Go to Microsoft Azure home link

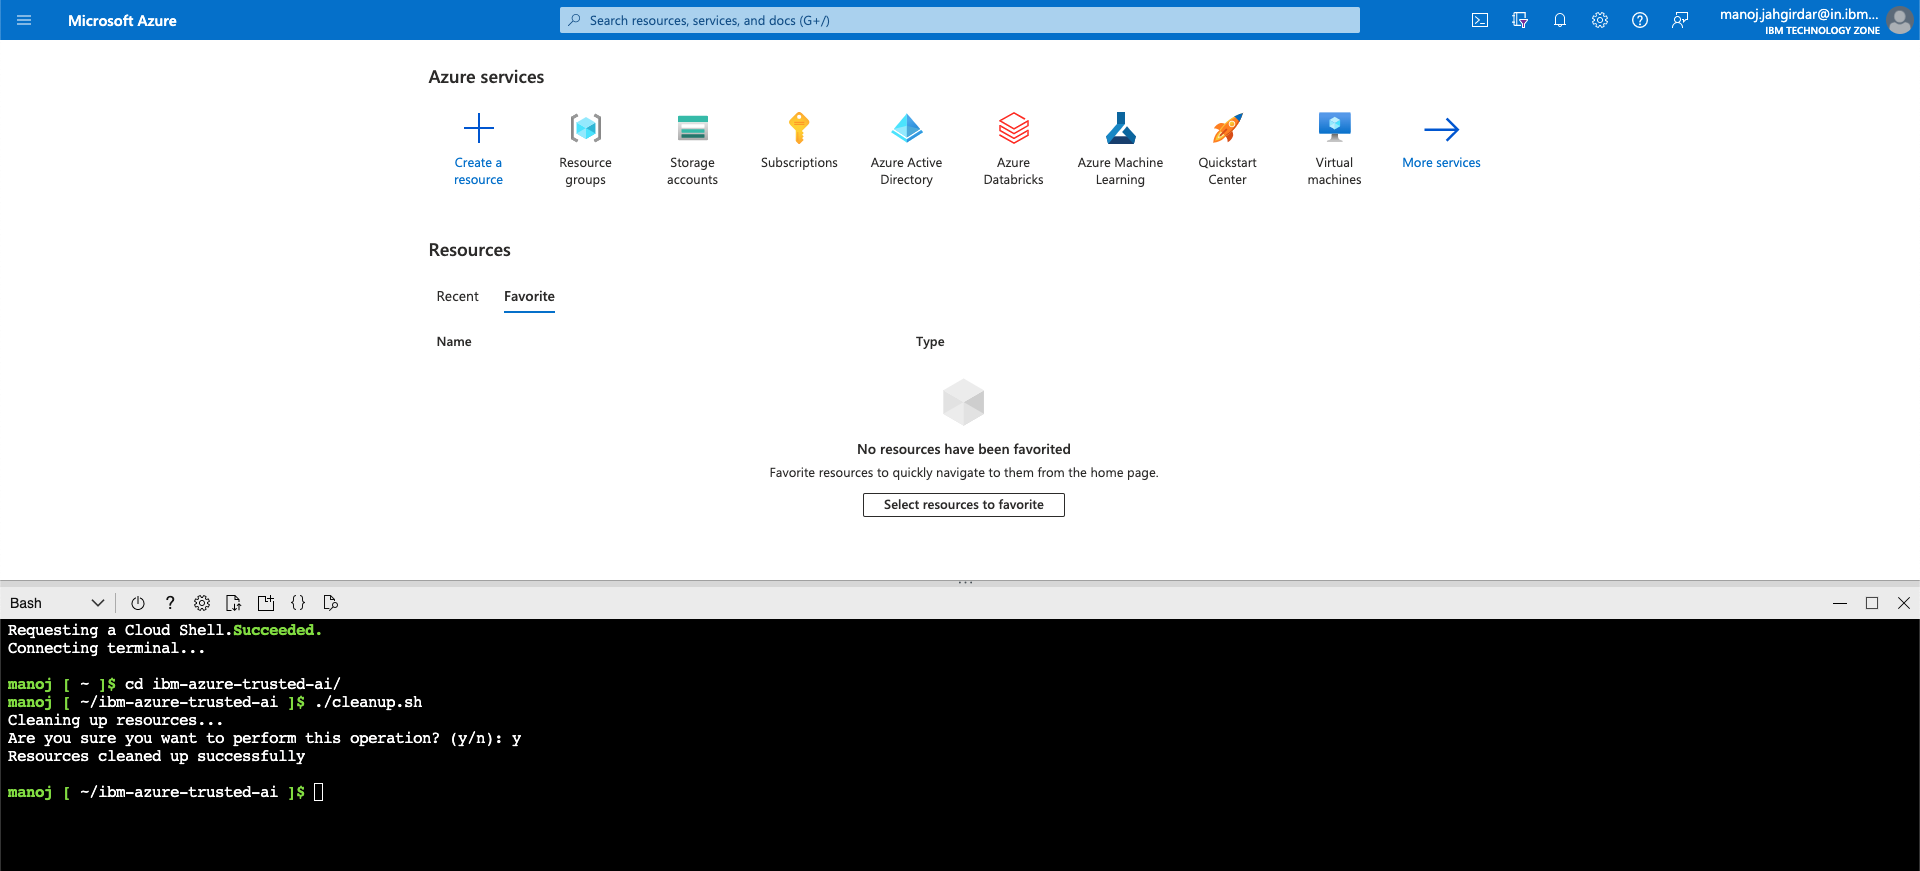point(122,20)
